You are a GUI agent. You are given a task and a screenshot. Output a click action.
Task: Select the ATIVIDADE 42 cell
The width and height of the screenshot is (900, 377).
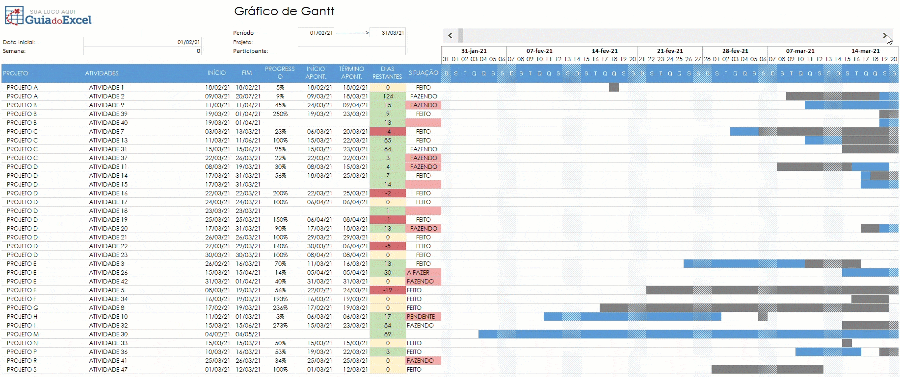click(x=108, y=282)
